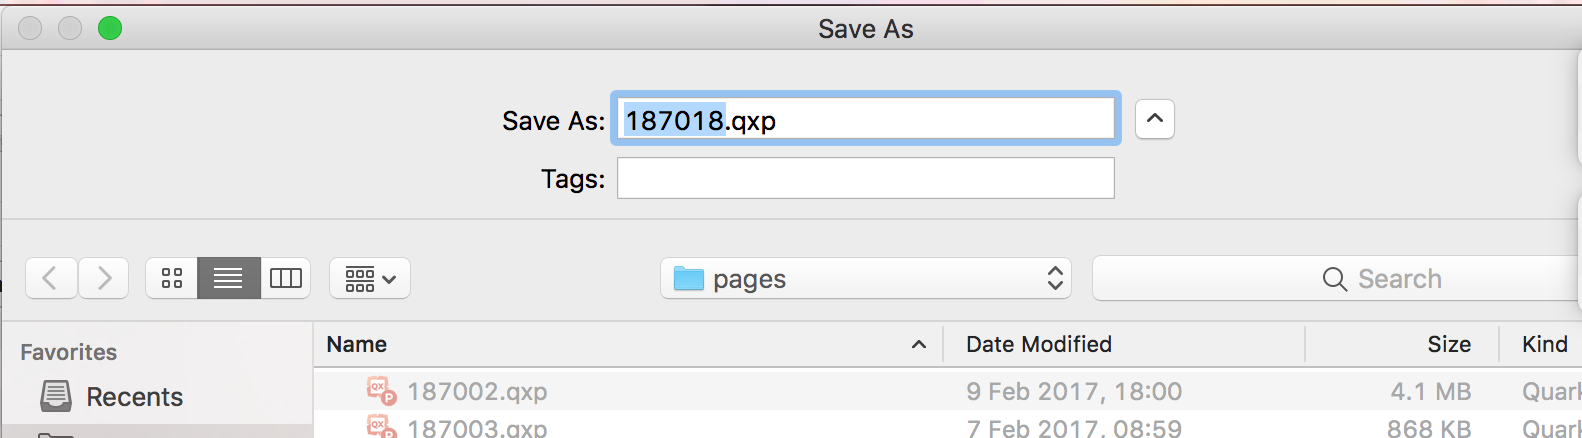Go back with the left arrow button

coord(51,278)
